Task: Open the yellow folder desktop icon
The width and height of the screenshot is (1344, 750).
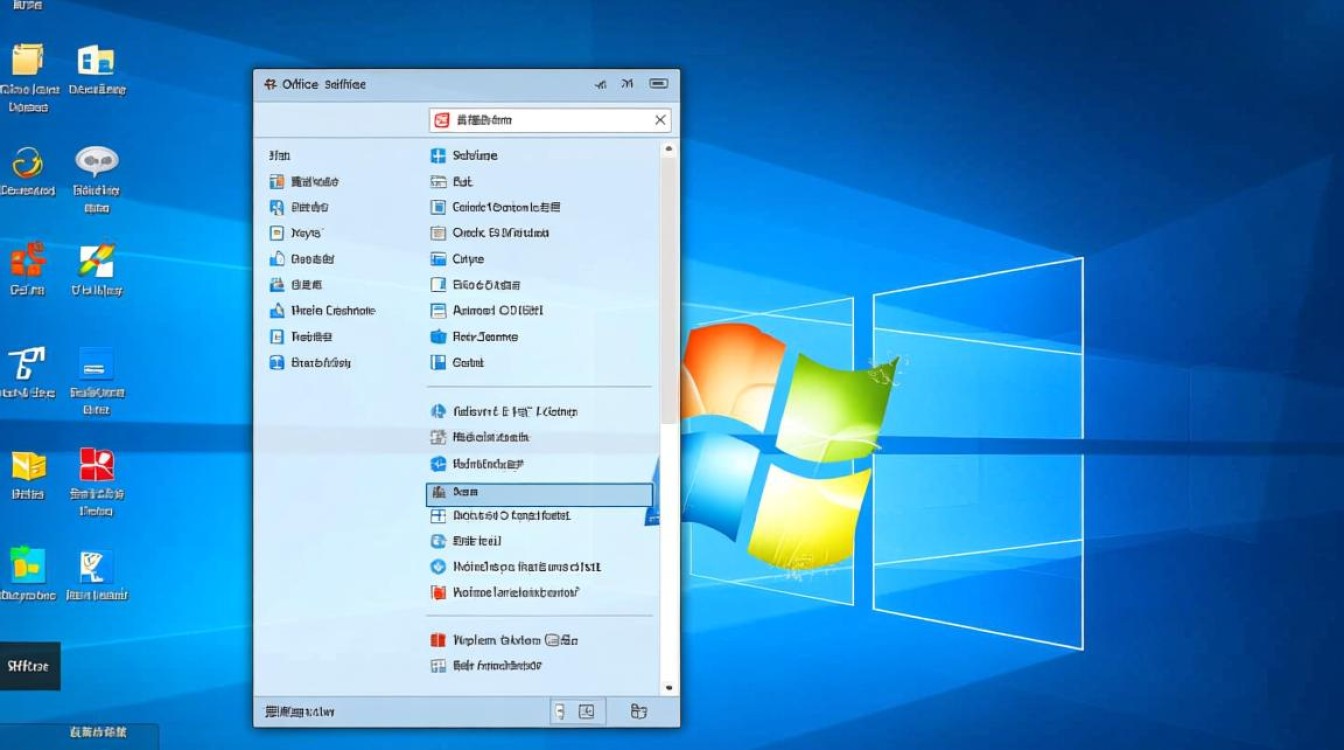Action: click(27, 59)
